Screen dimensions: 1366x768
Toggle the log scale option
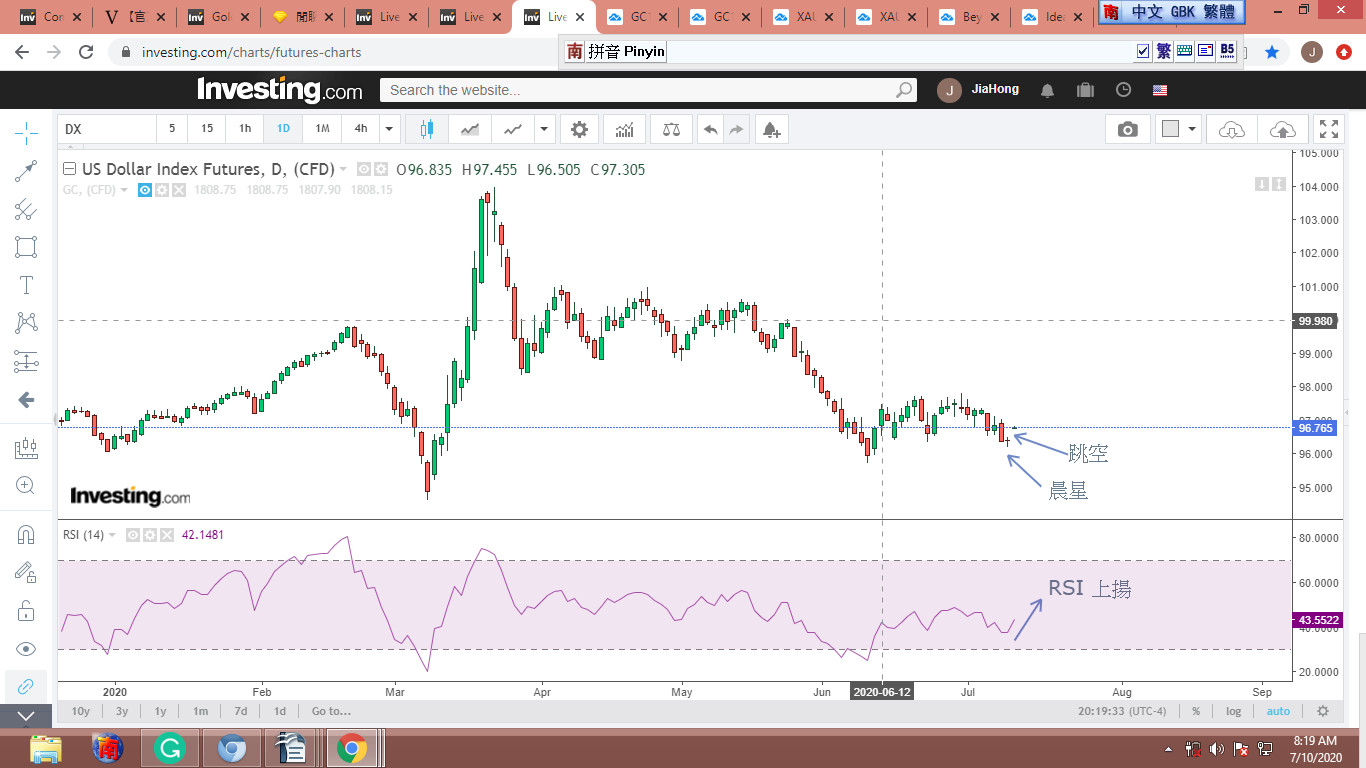(x=1234, y=711)
